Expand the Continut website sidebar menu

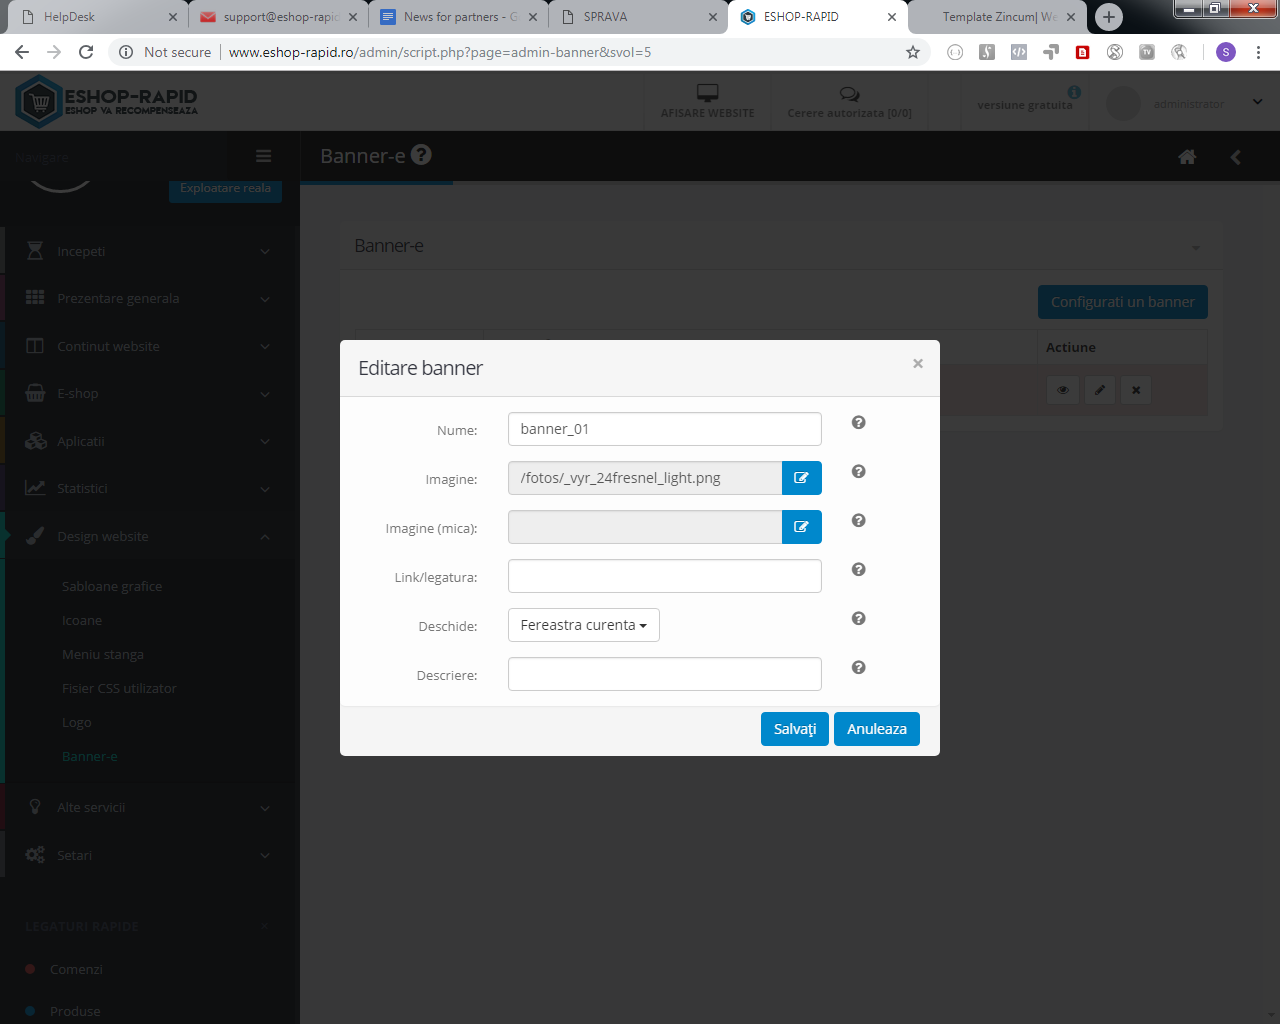150,346
